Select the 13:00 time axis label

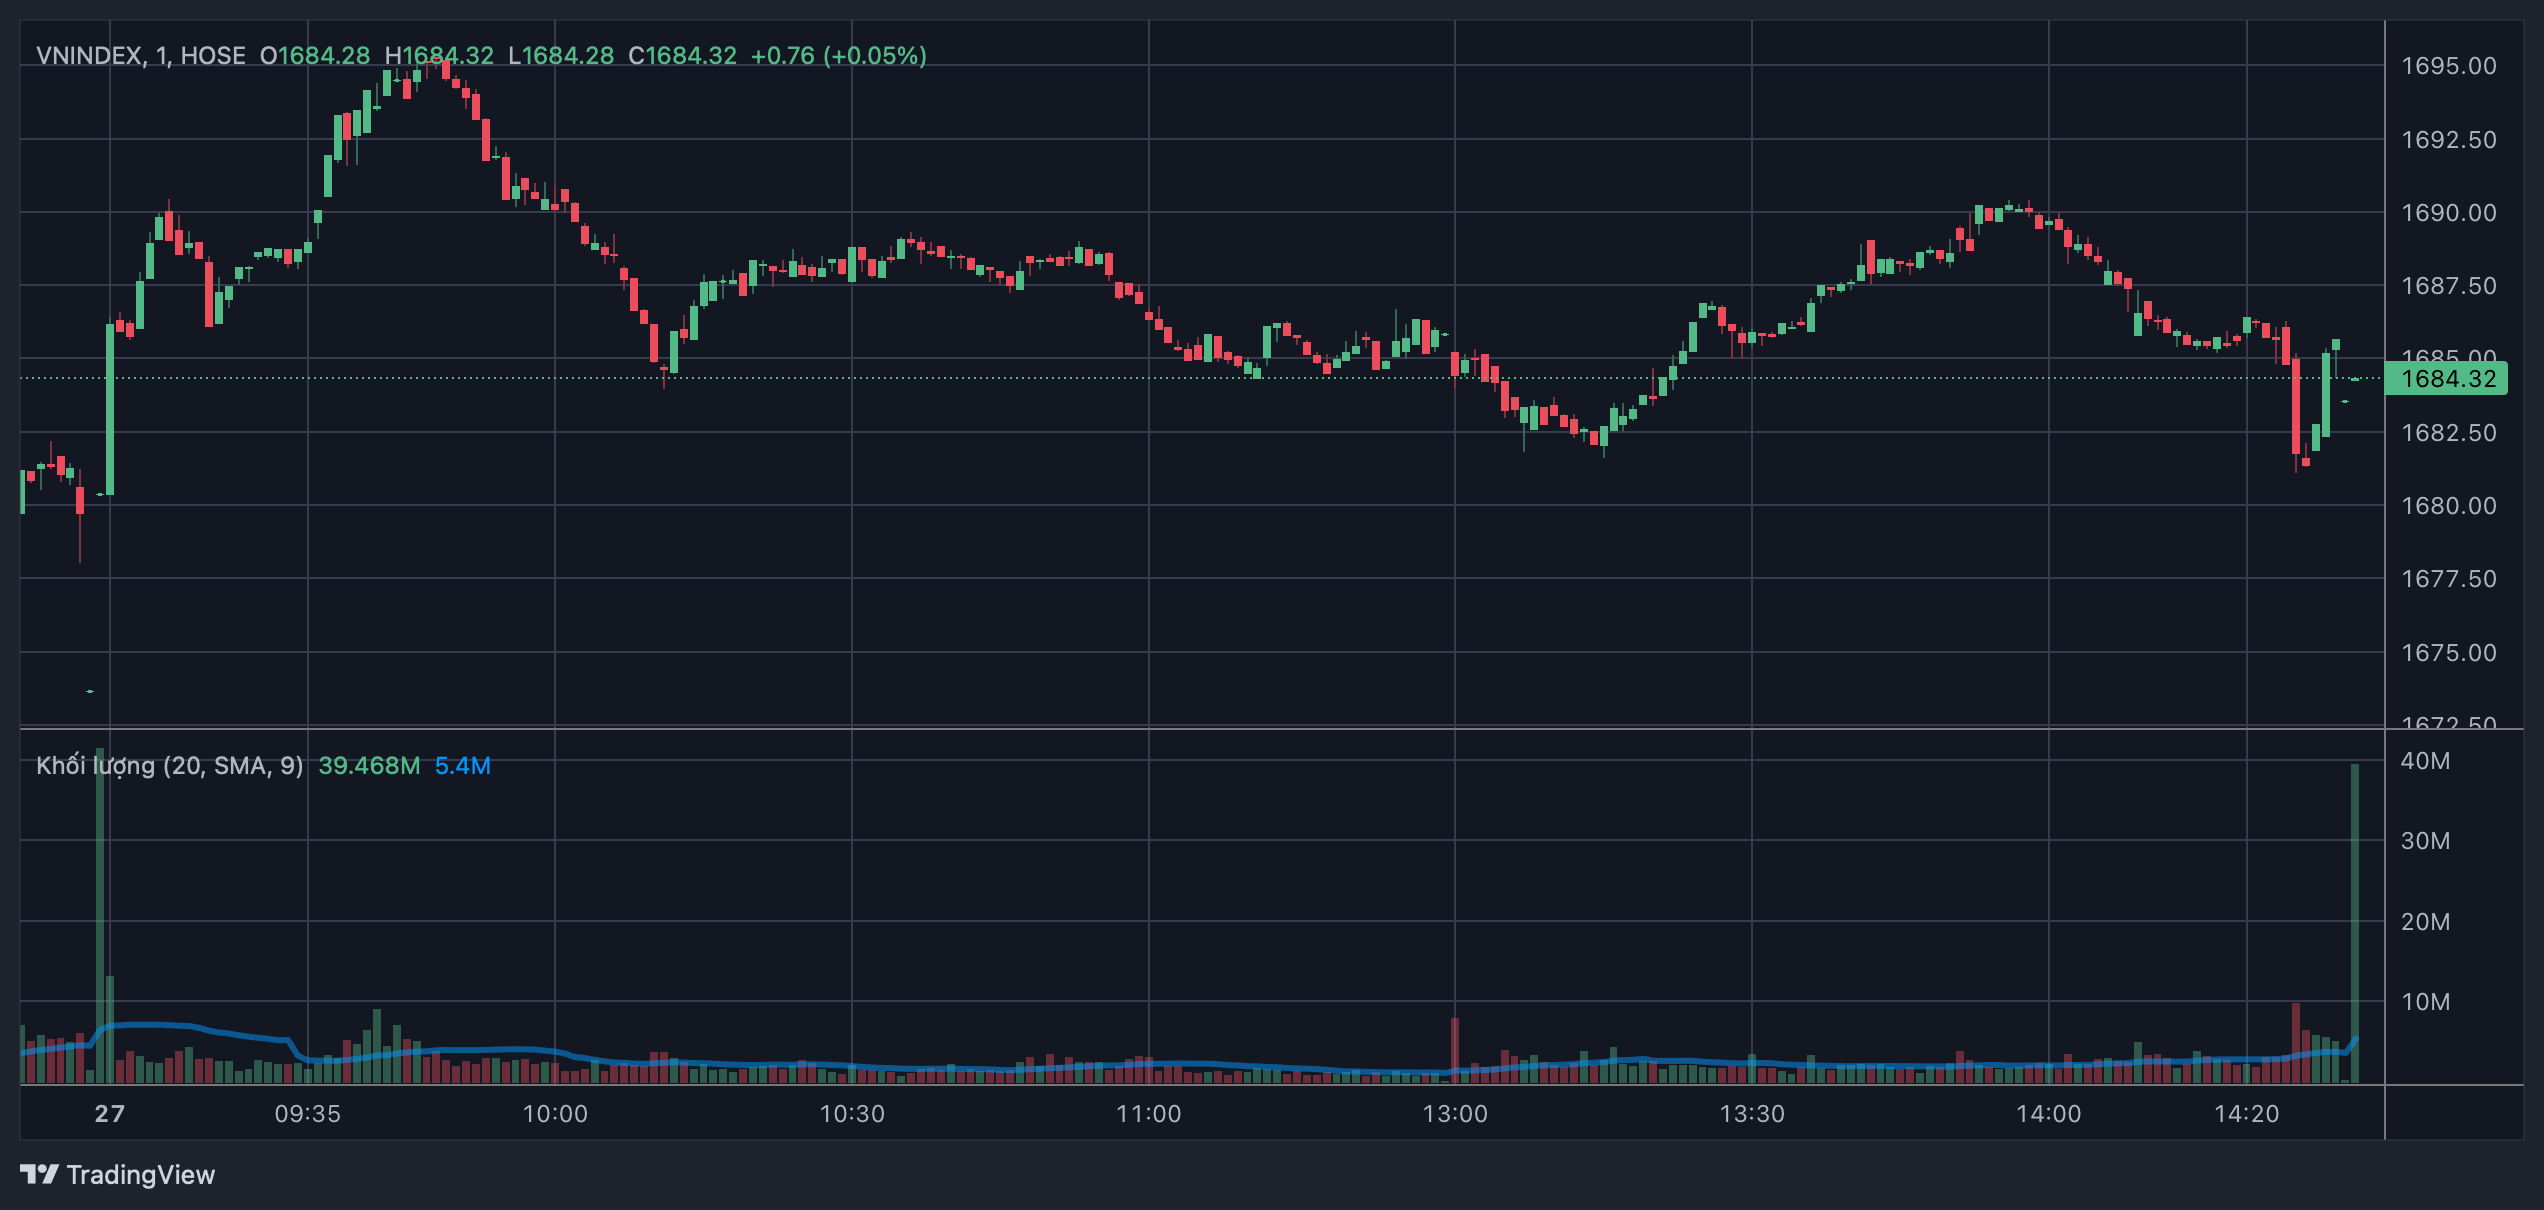1455,1114
